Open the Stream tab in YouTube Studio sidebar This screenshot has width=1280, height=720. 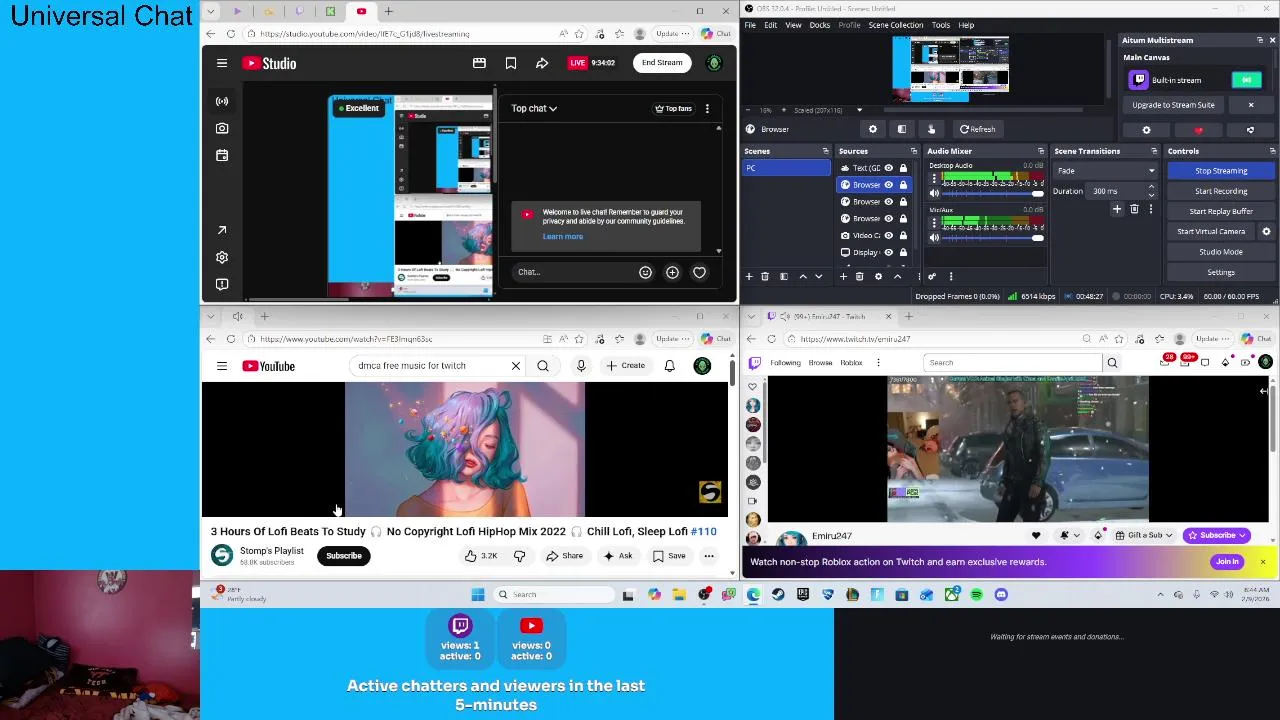tap(222, 101)
